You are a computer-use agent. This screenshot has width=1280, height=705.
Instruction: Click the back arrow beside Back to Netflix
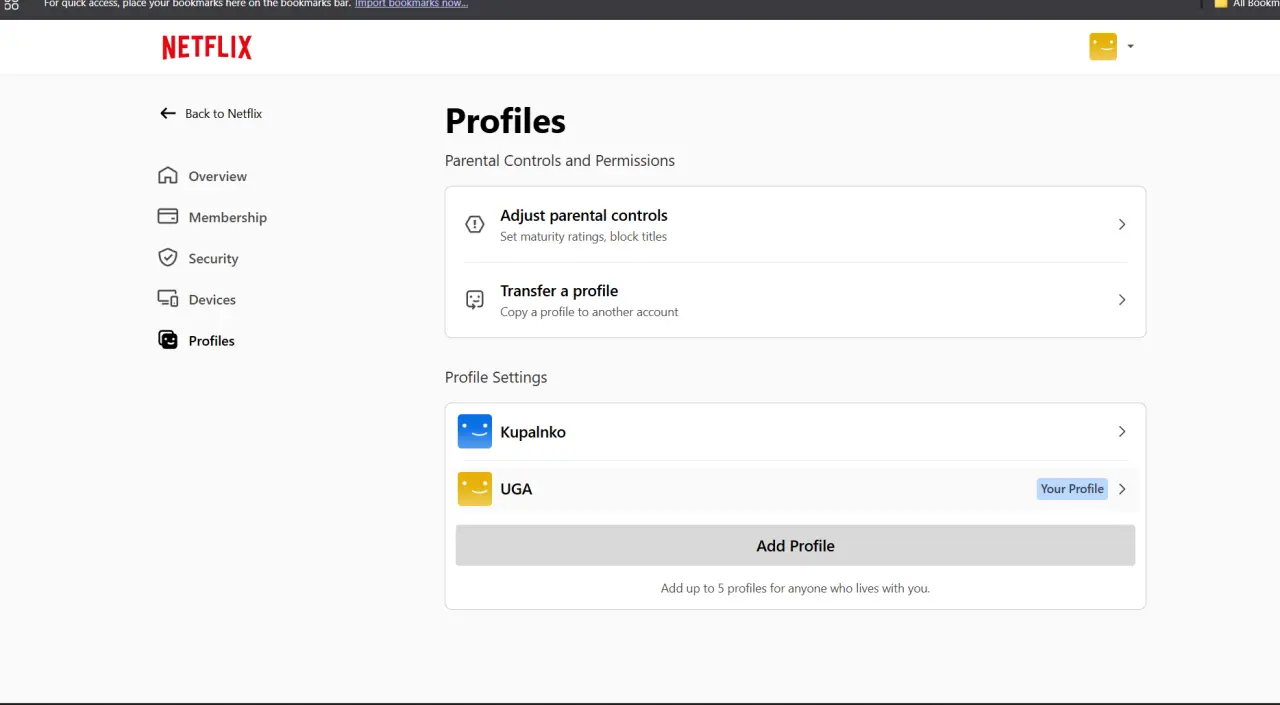pyautogui.click(x=168, y=114)
